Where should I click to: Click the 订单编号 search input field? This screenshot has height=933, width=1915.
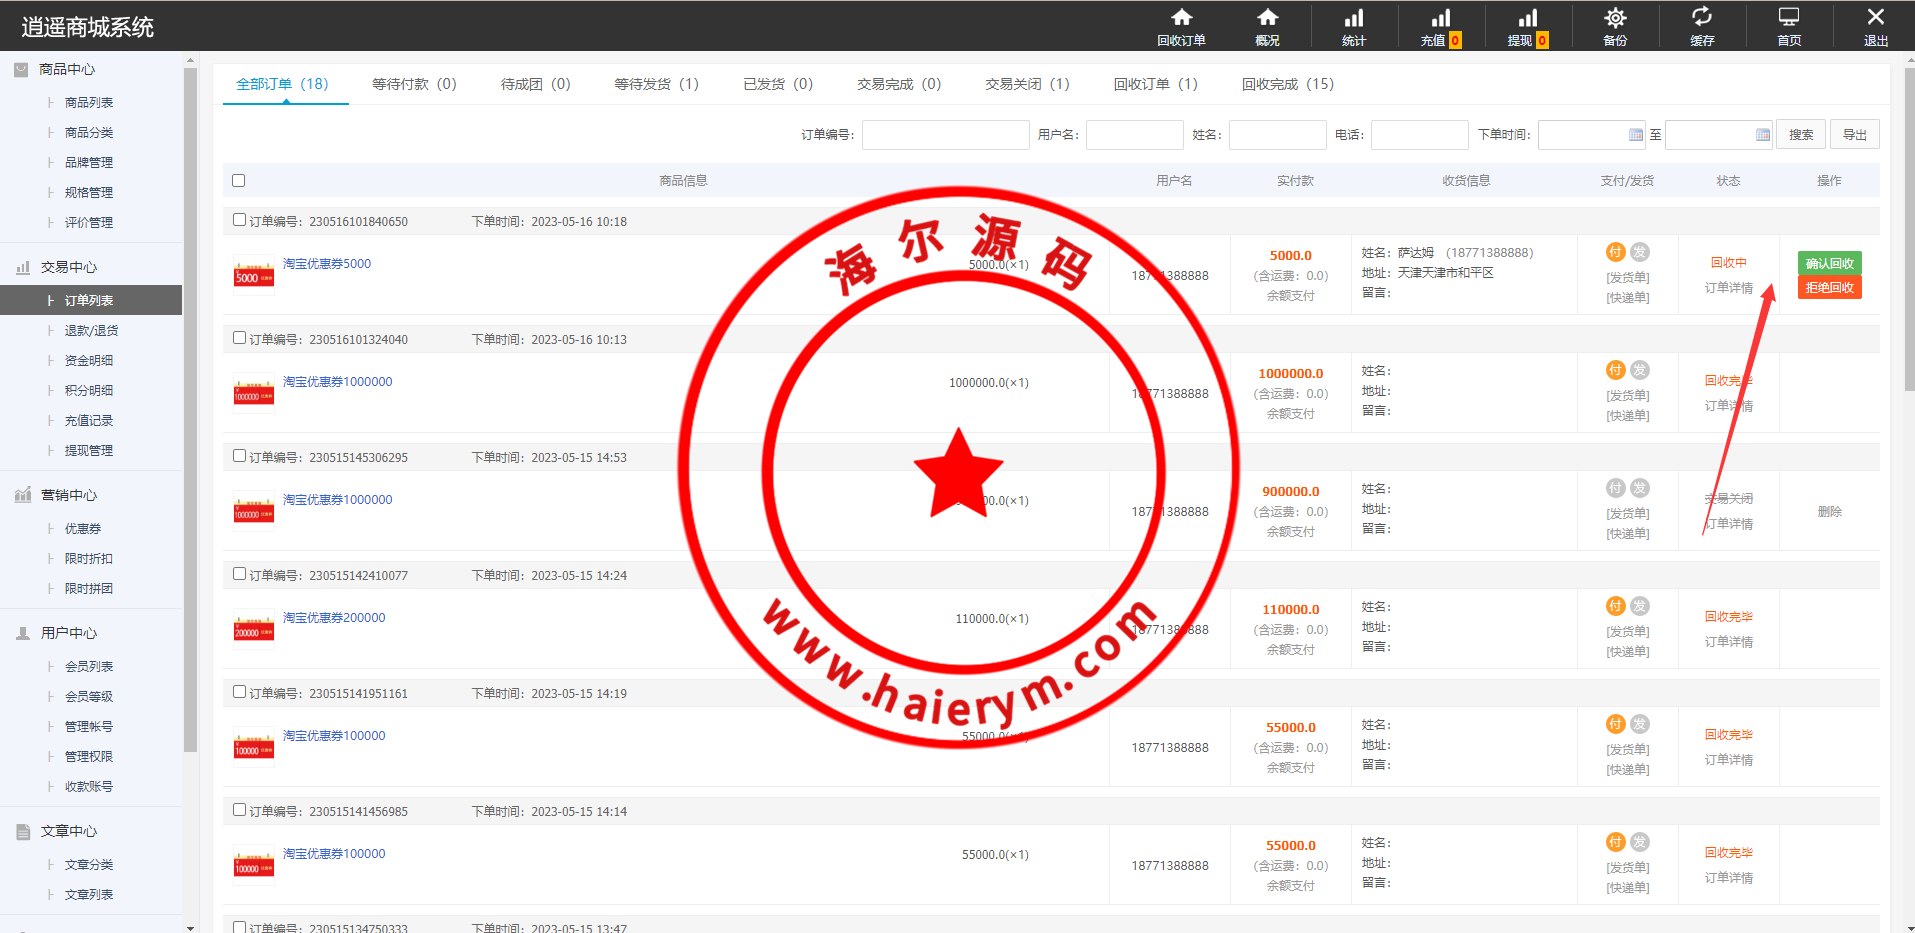[945, 135]
